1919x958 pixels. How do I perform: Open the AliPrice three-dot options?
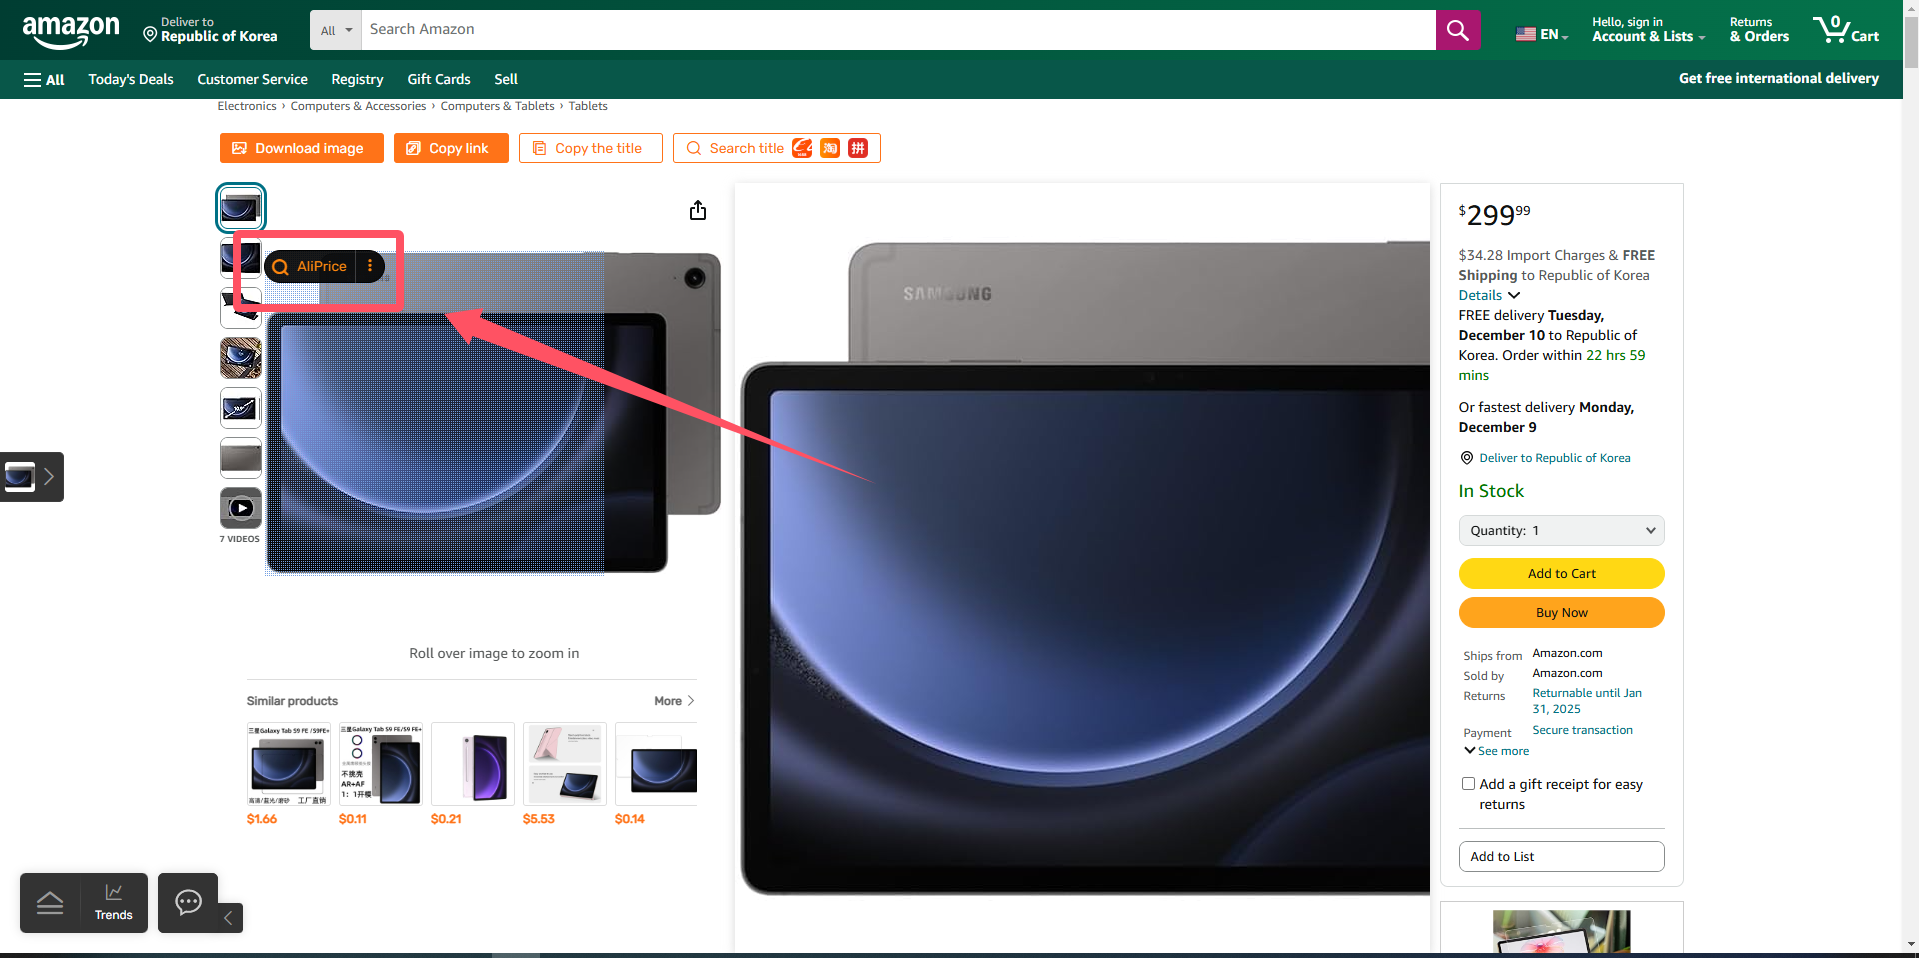click(370, 266)
